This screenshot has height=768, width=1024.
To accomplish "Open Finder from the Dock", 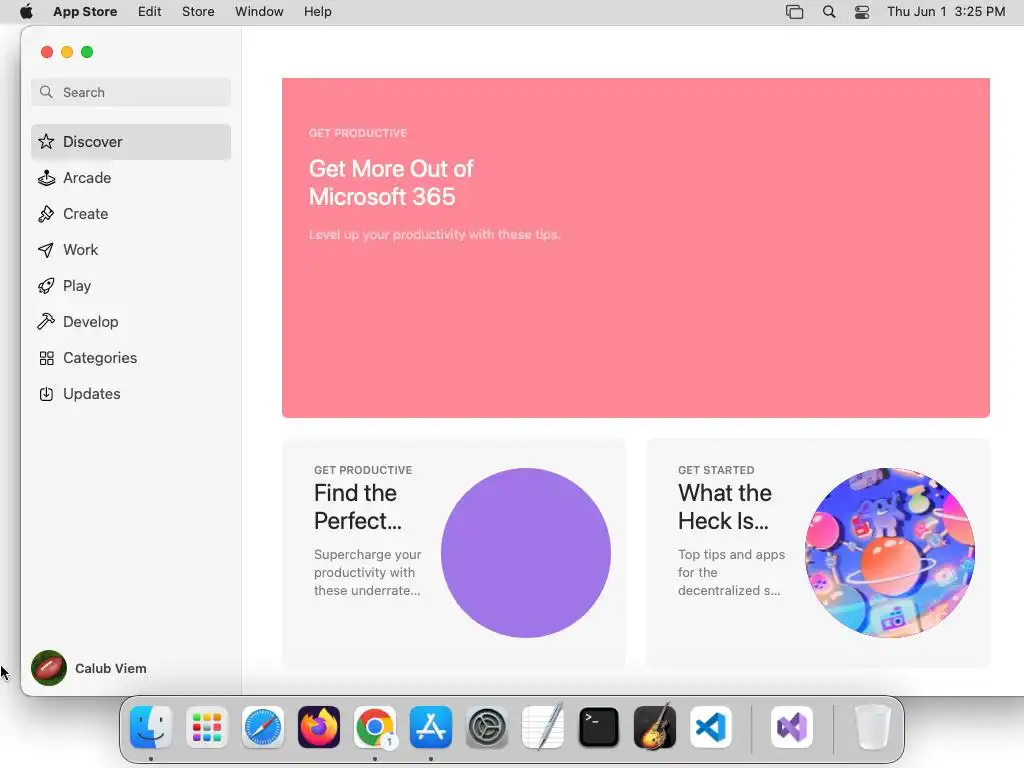I will click(151, 727).
